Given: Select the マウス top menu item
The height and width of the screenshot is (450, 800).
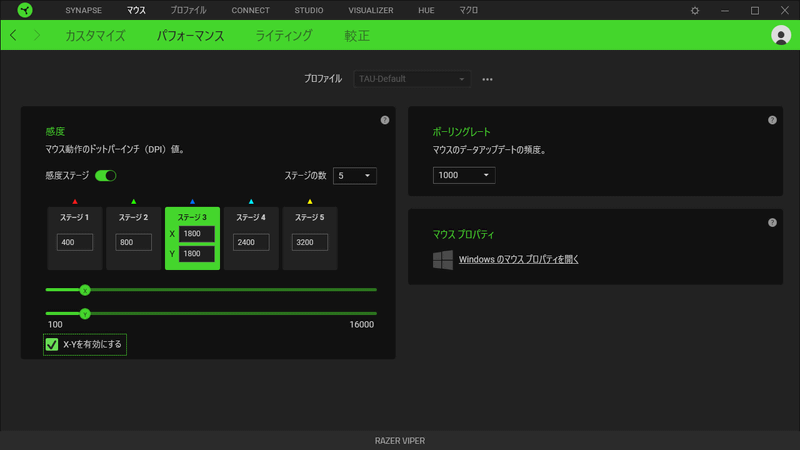Looking at the screenshot, I should pos(136,10).
